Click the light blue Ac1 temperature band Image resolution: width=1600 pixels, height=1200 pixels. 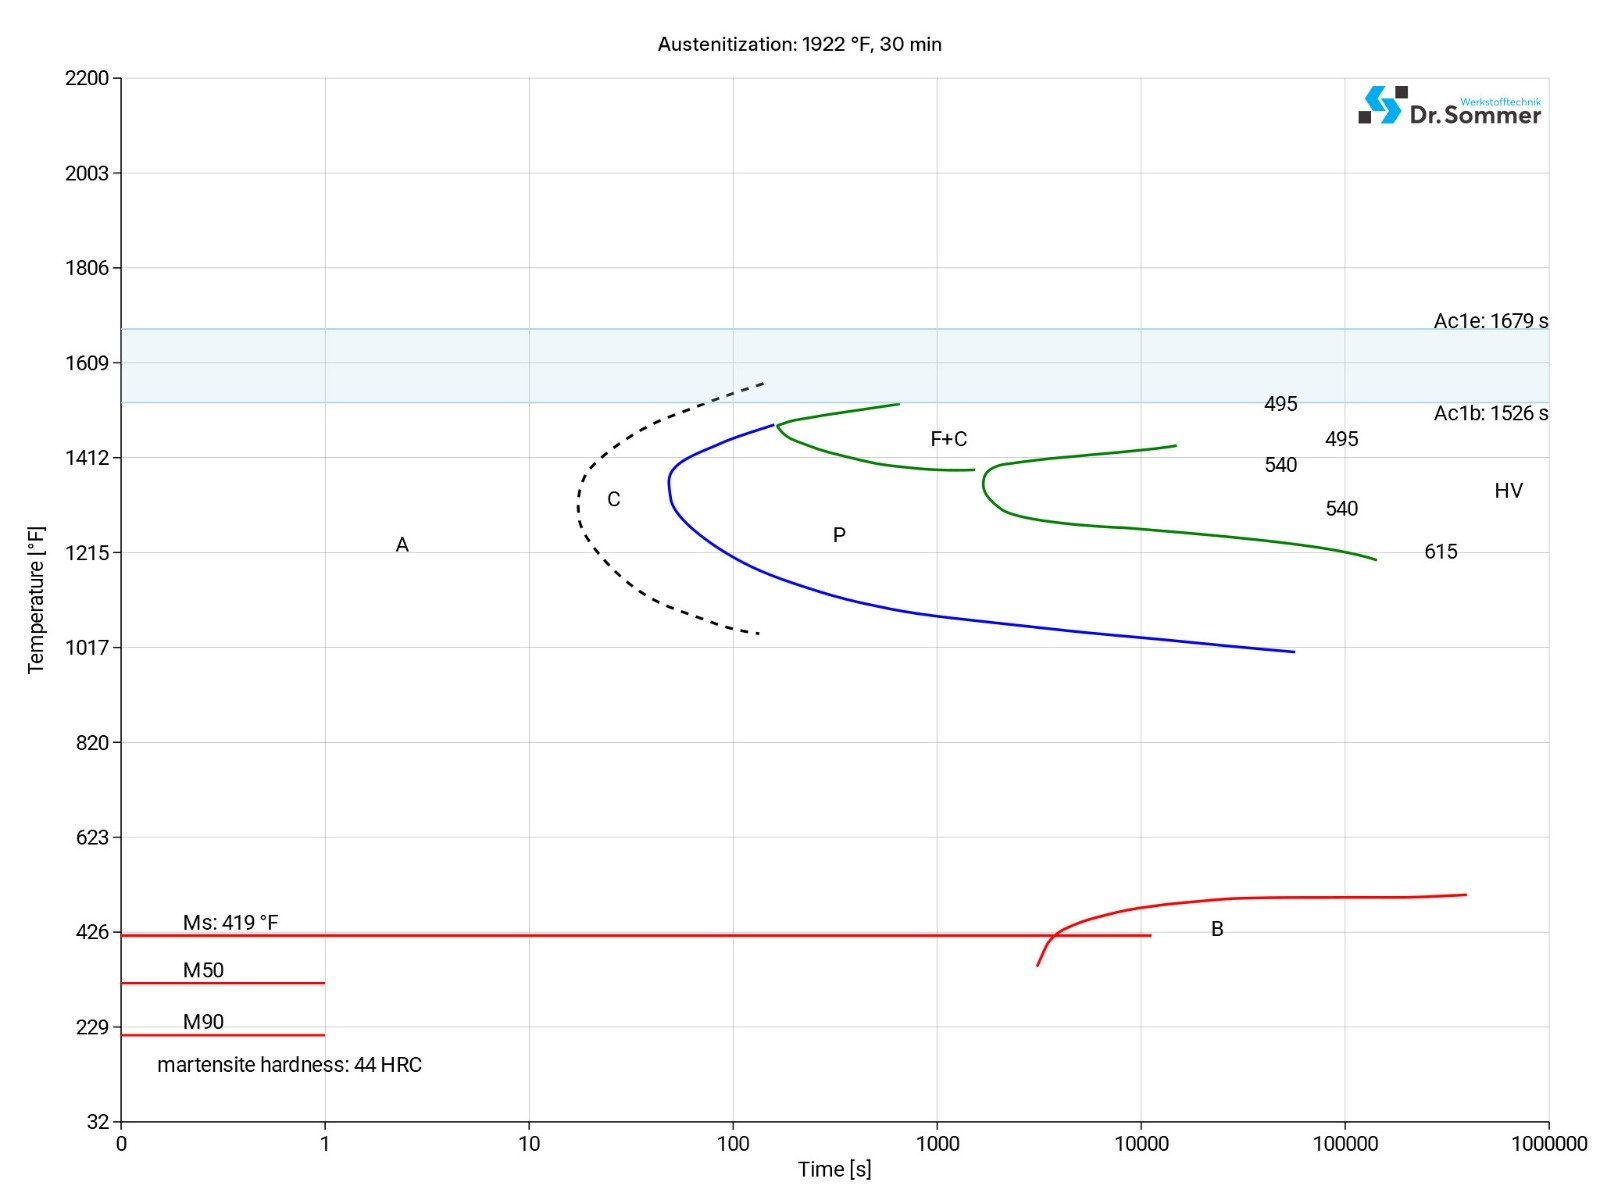(x=400, y=366)
